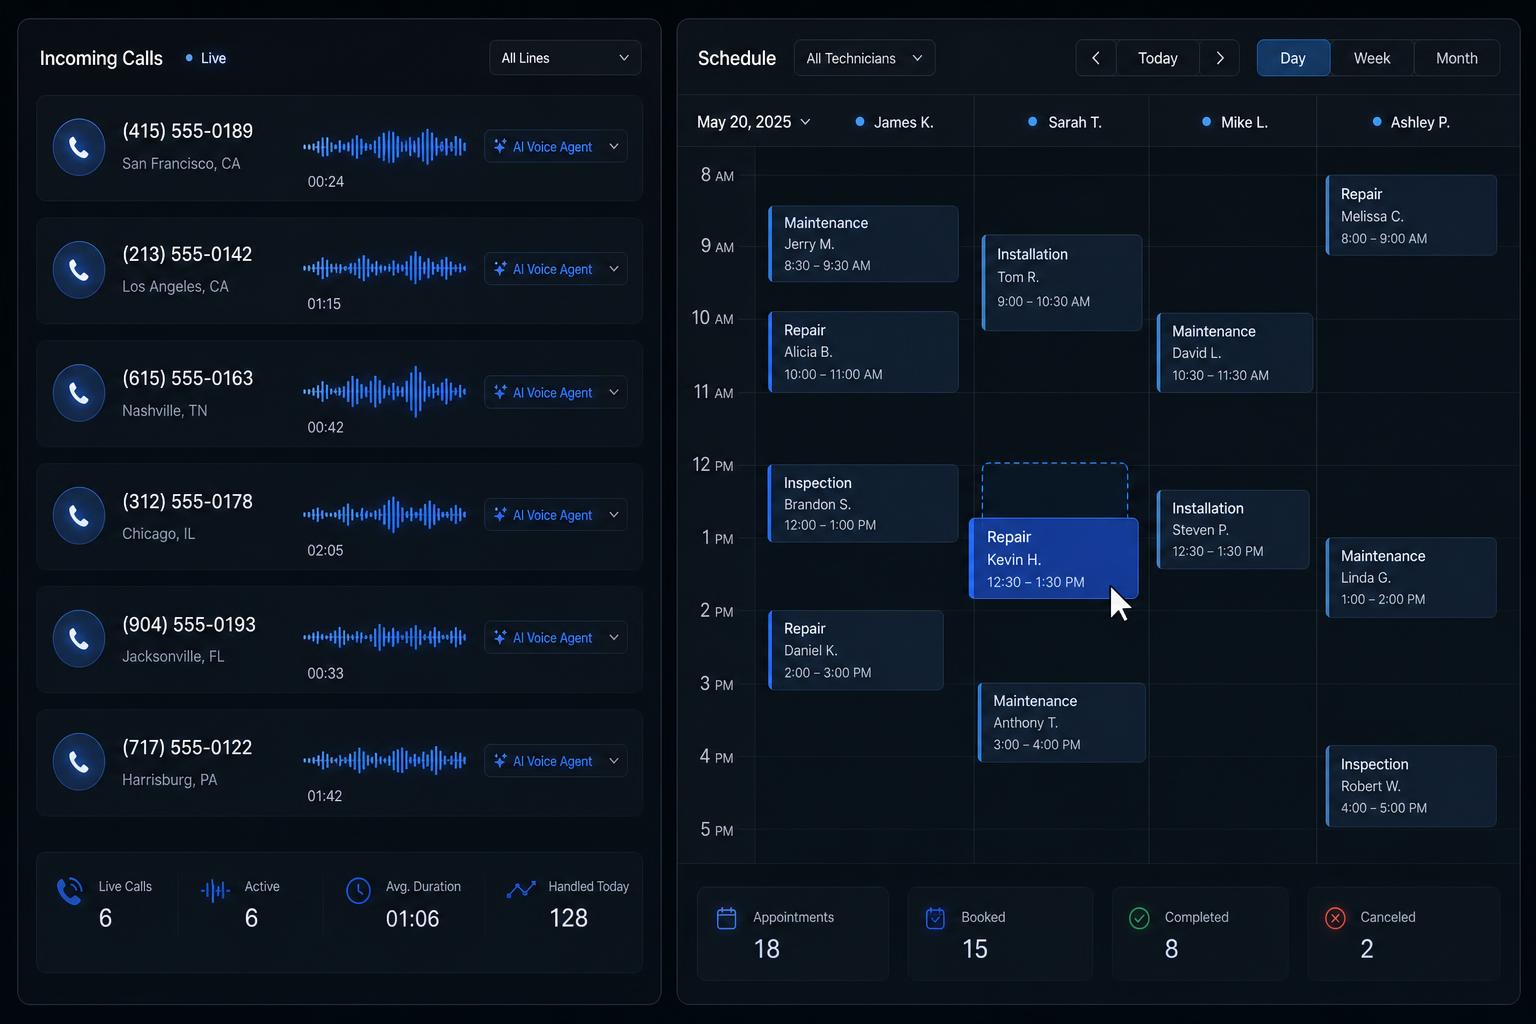Select the Ashley P. technician column header
Image resolution: width=1536 pixels, height=1024 pixels.
click(x=1411, y=122)
